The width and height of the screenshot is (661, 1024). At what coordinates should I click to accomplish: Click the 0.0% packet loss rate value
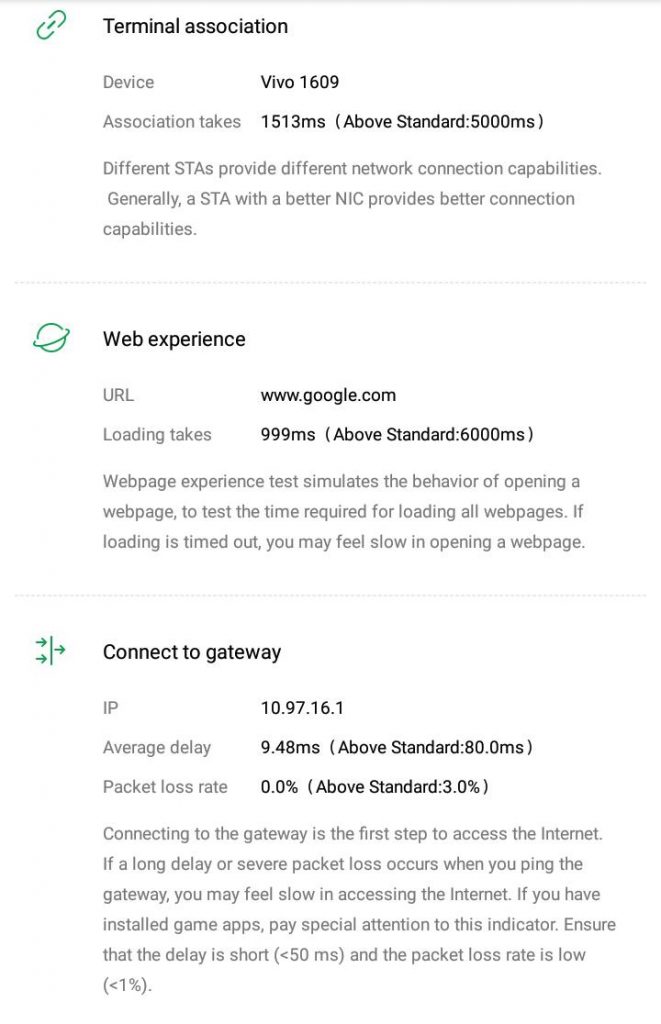[x=279, y=787]
